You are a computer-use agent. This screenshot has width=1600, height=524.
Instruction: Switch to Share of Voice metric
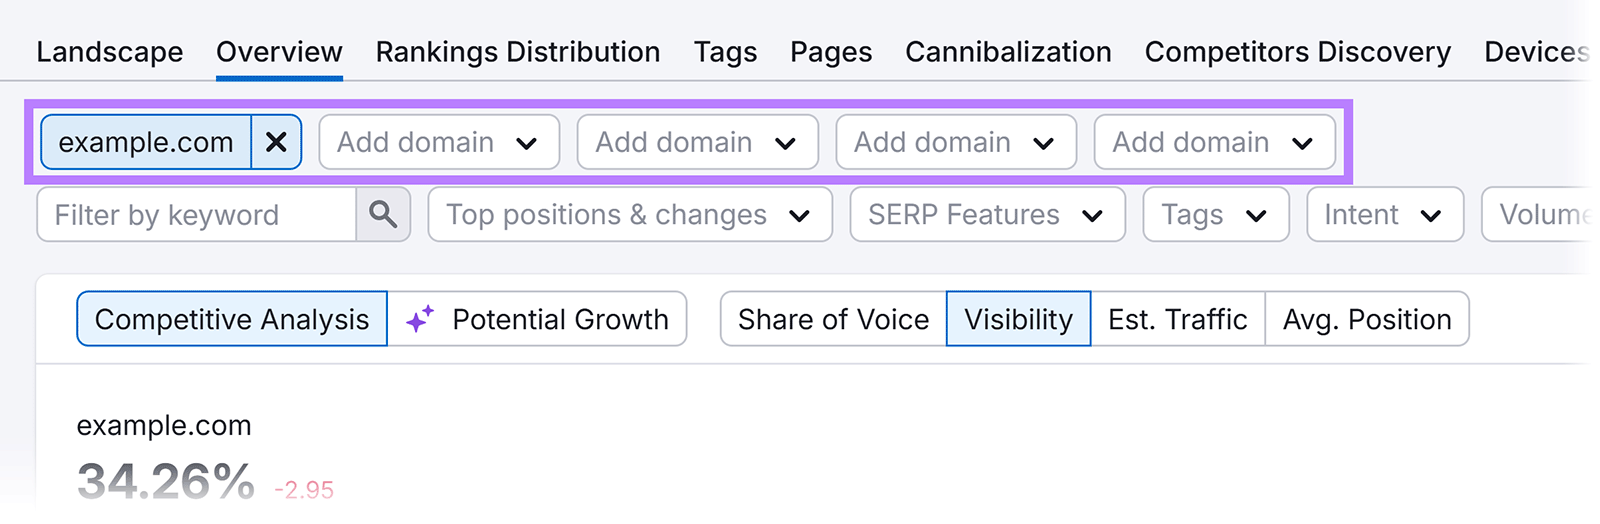click(x=833, y=319)
